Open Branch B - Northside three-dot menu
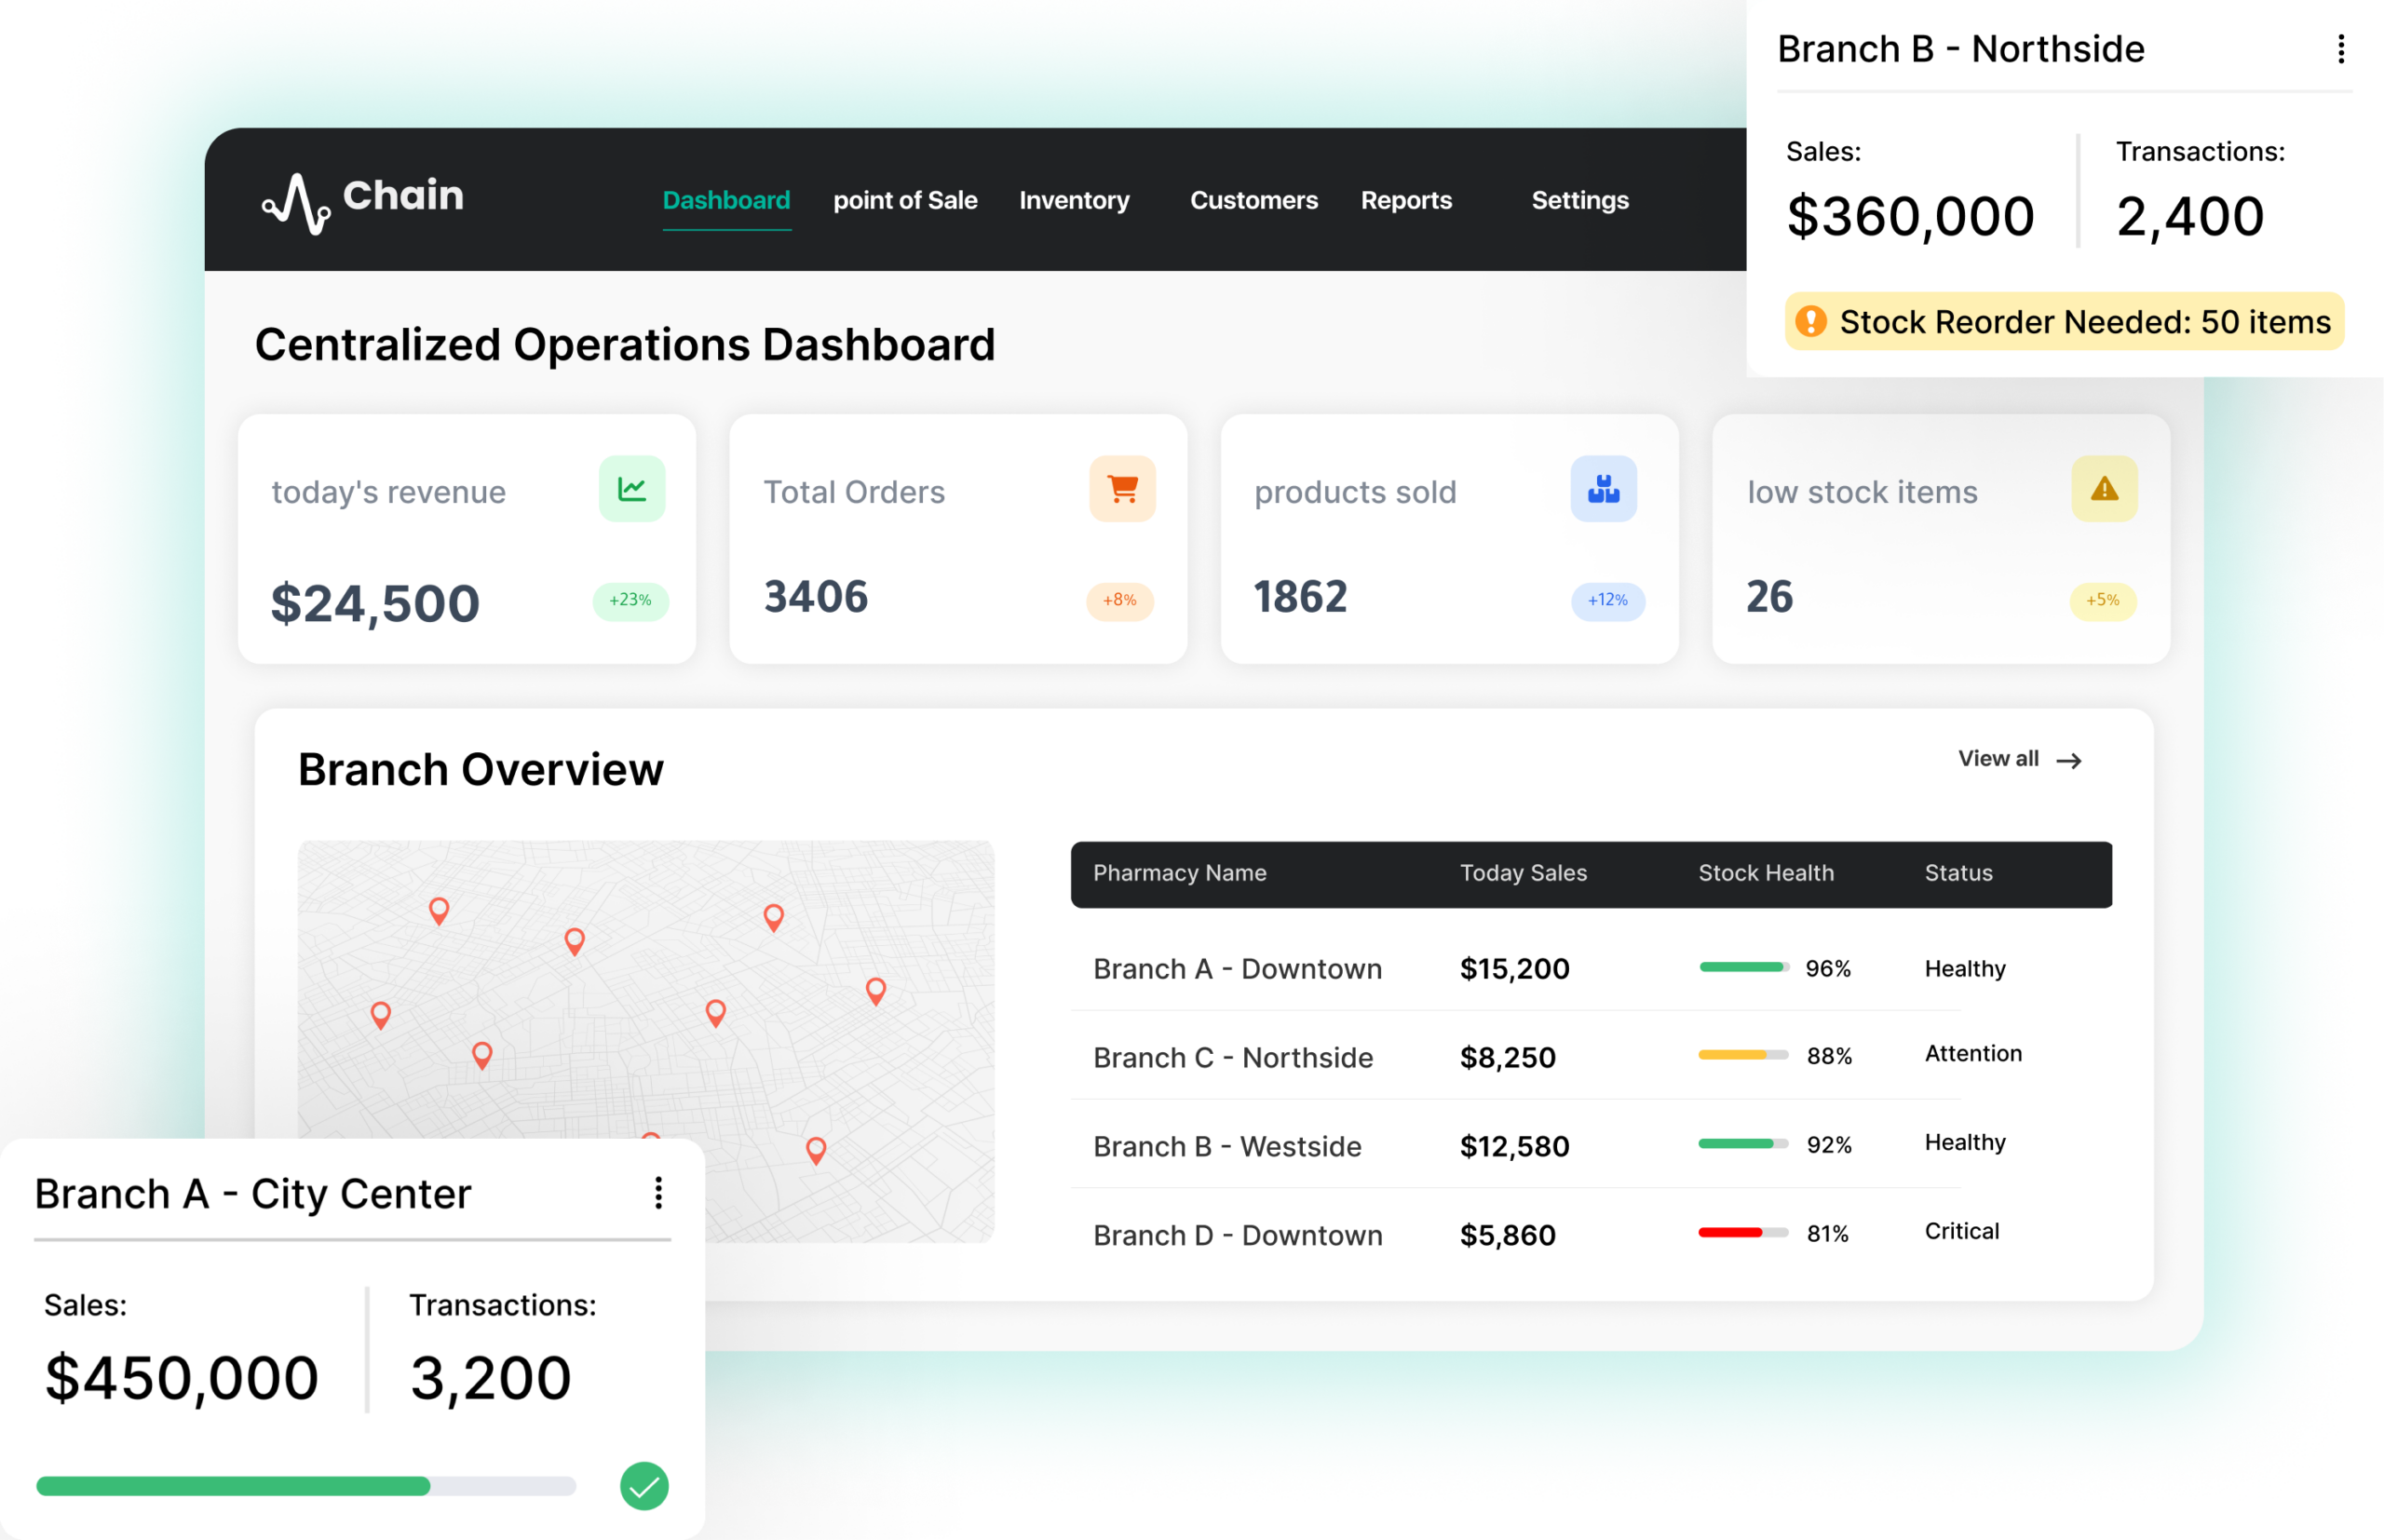 point(2340,49)
